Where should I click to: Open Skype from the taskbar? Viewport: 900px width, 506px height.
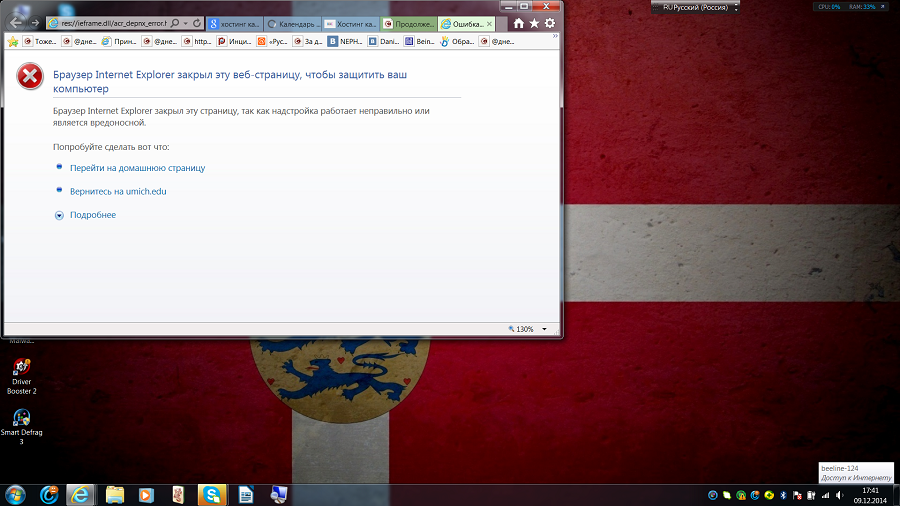point(212,495)
